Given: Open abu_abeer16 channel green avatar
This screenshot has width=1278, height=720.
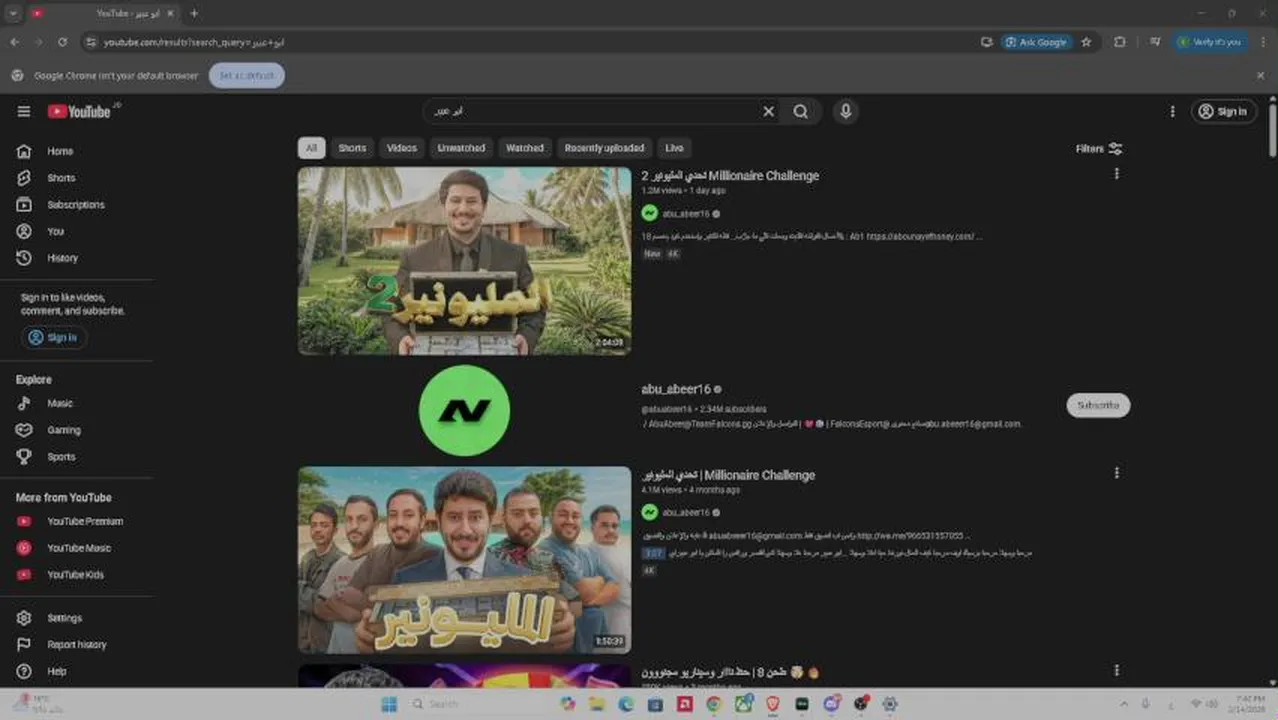Looking at the screenshot, I should click(x=464, y=410).
